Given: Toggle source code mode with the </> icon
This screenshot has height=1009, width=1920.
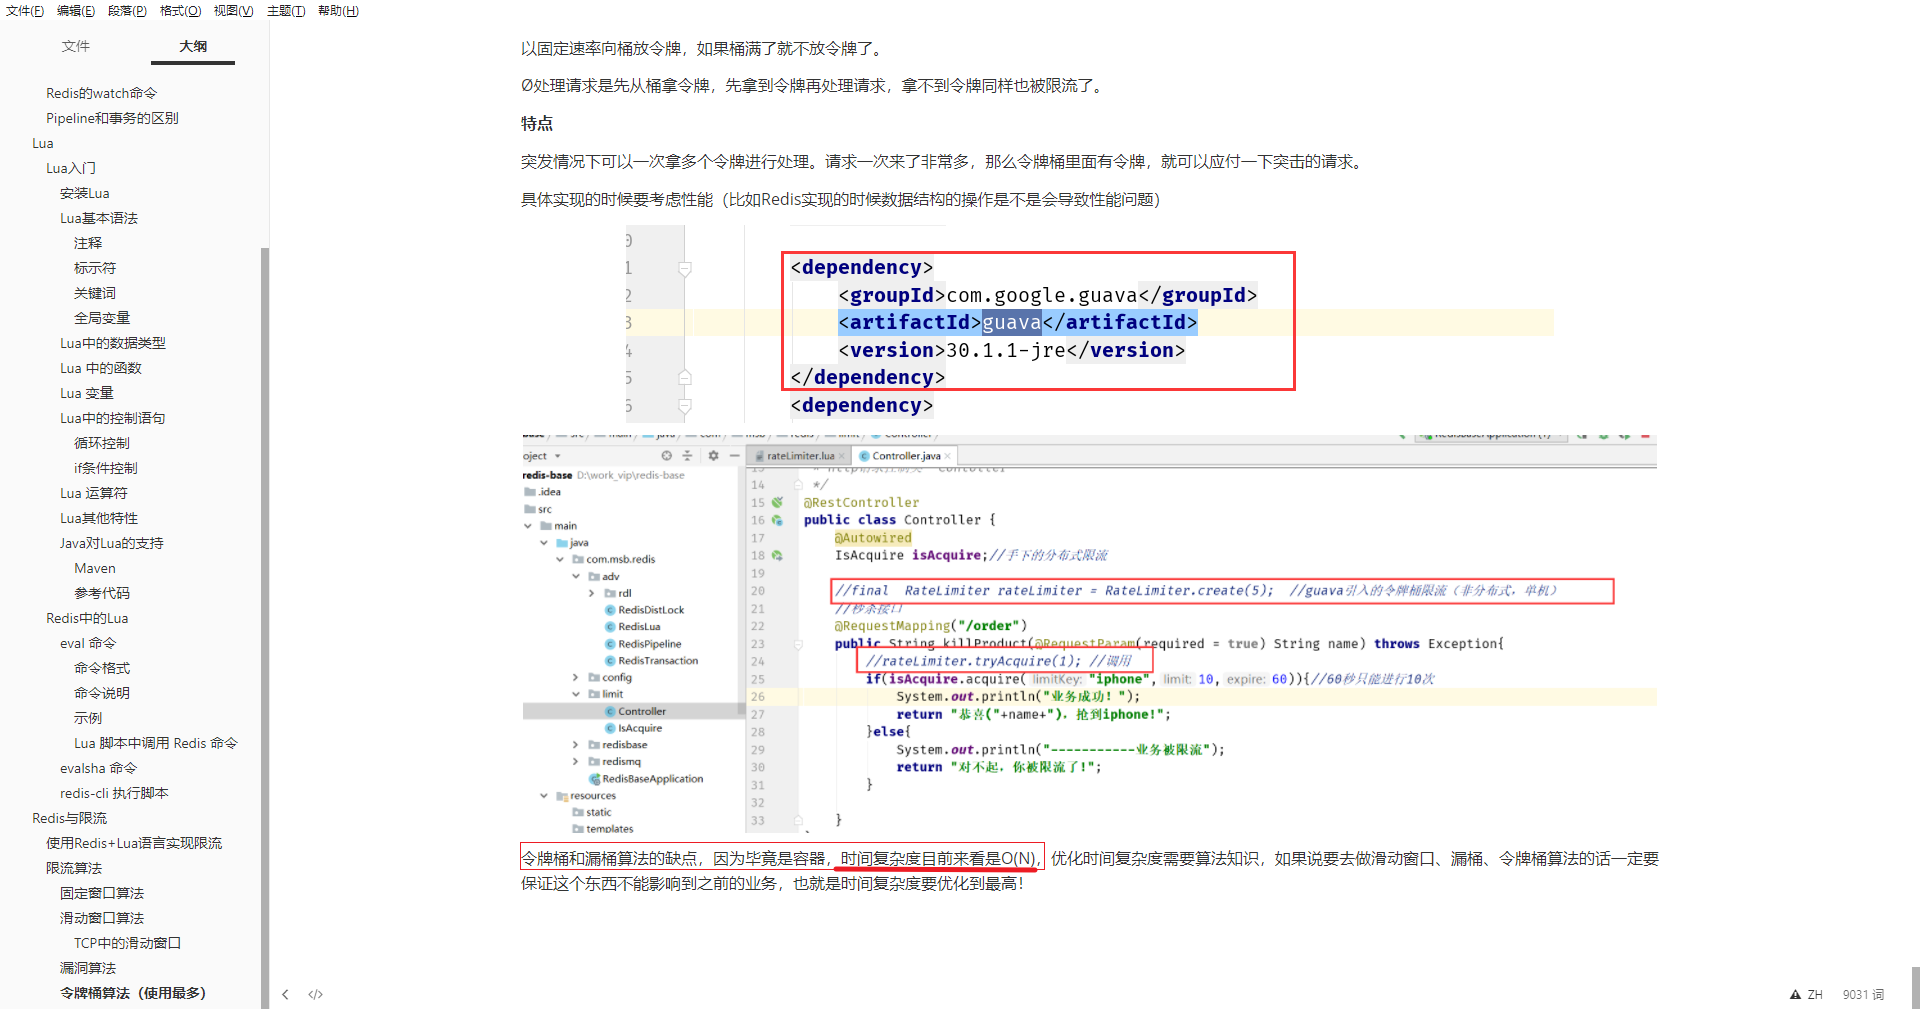Looking at the screenshot, I should 315,994.
